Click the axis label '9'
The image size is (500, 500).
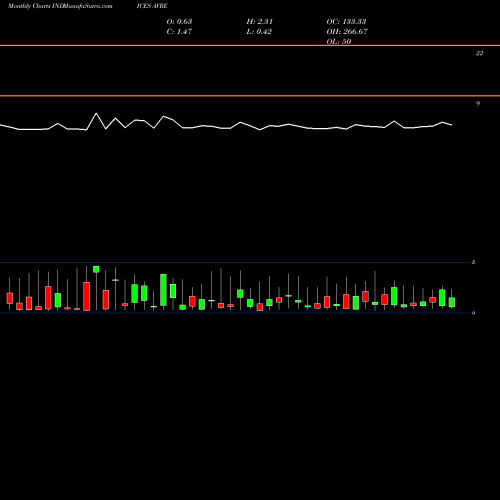[478, 103]
